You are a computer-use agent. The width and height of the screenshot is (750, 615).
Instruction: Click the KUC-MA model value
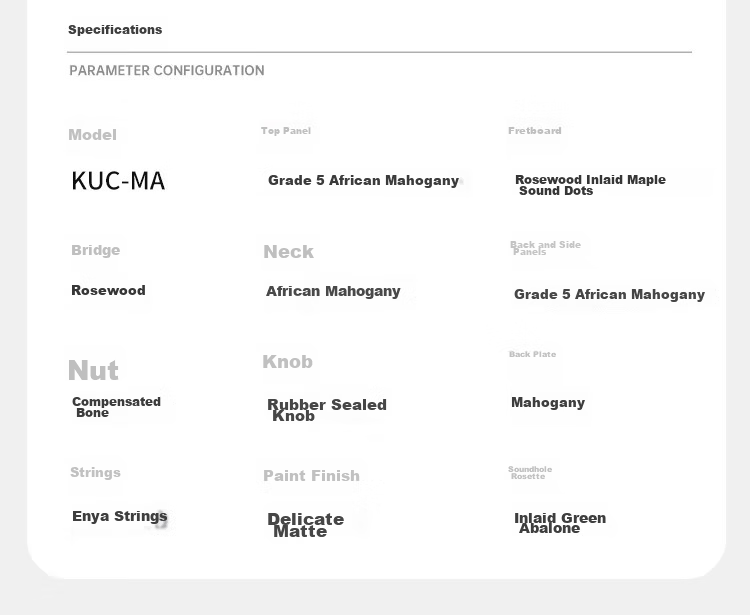coord(118,181)
